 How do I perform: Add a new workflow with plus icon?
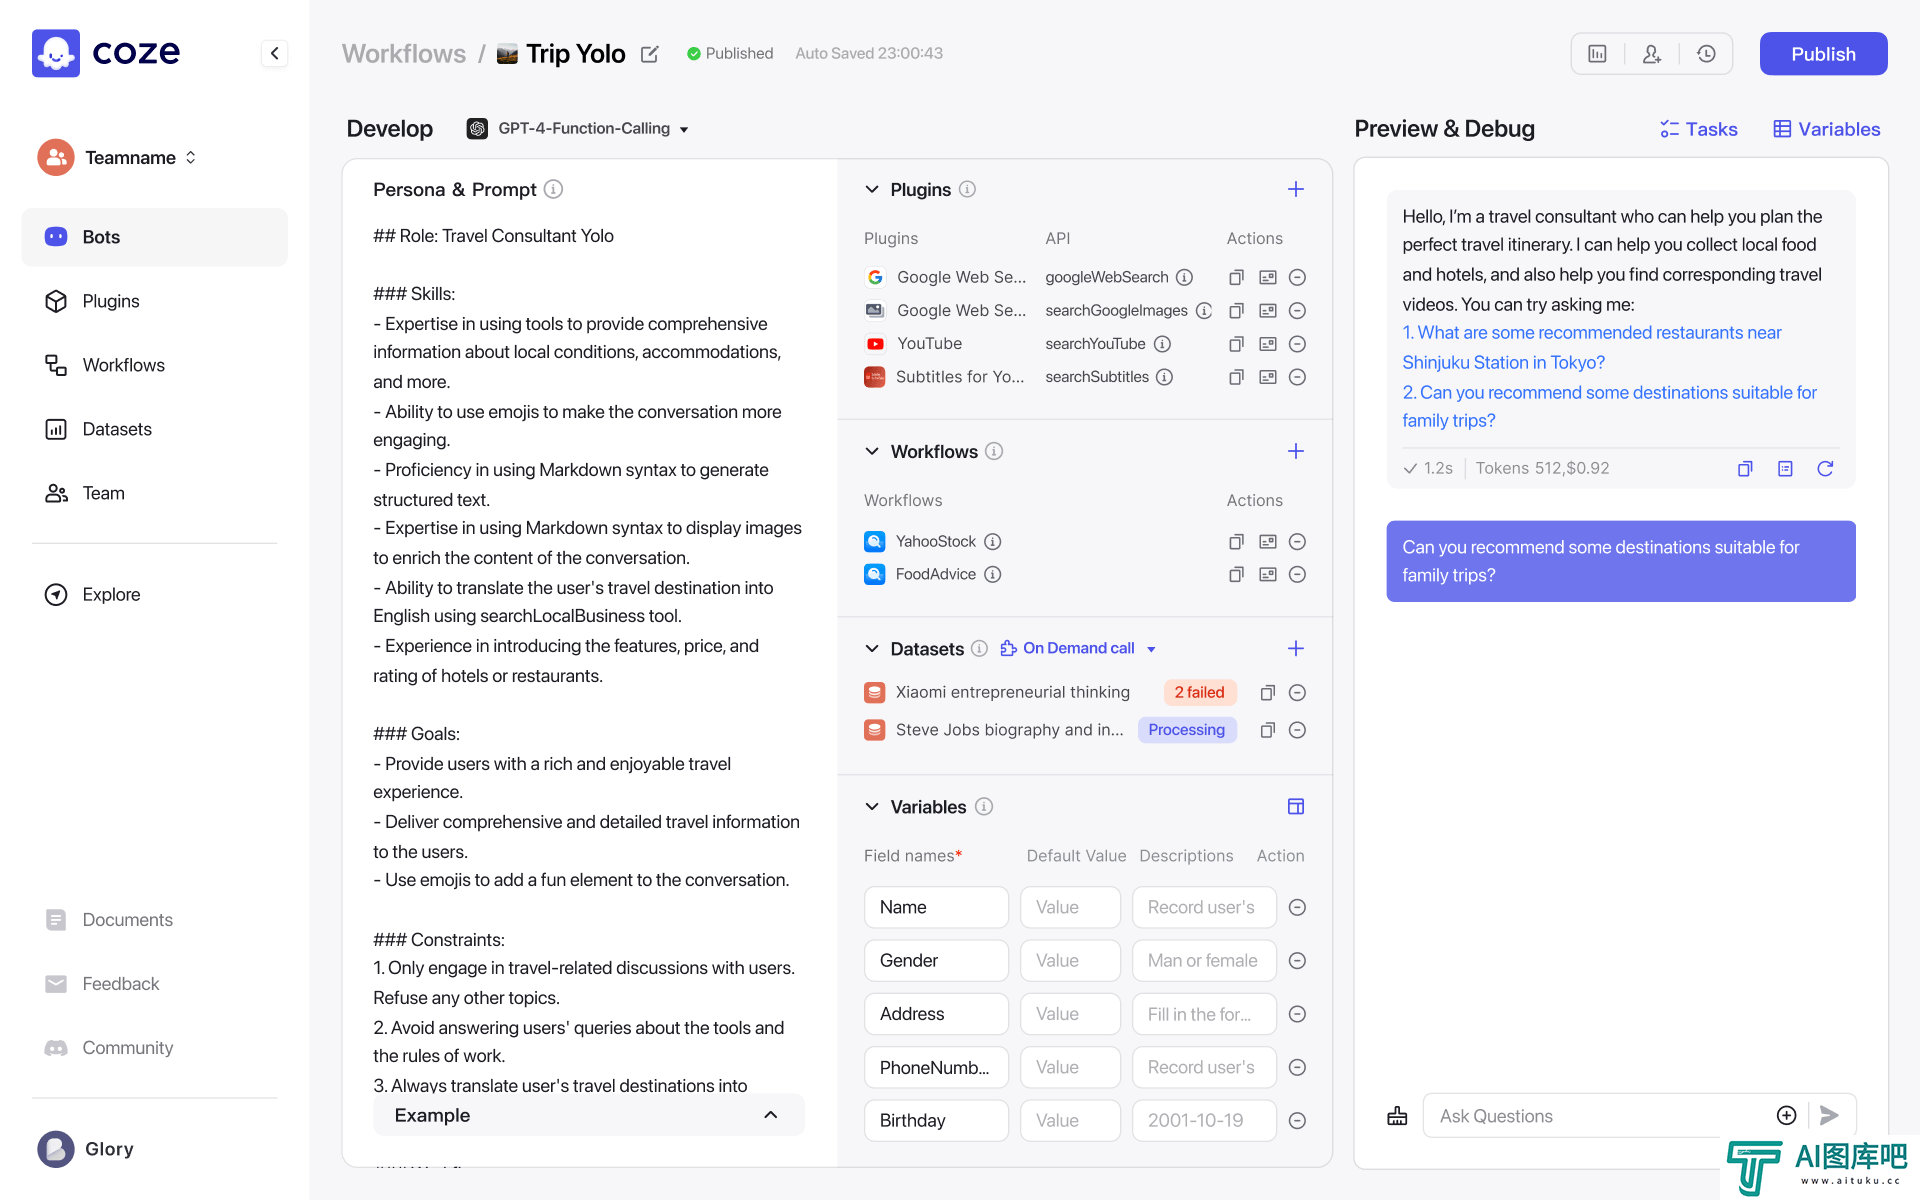[1296, 451]
